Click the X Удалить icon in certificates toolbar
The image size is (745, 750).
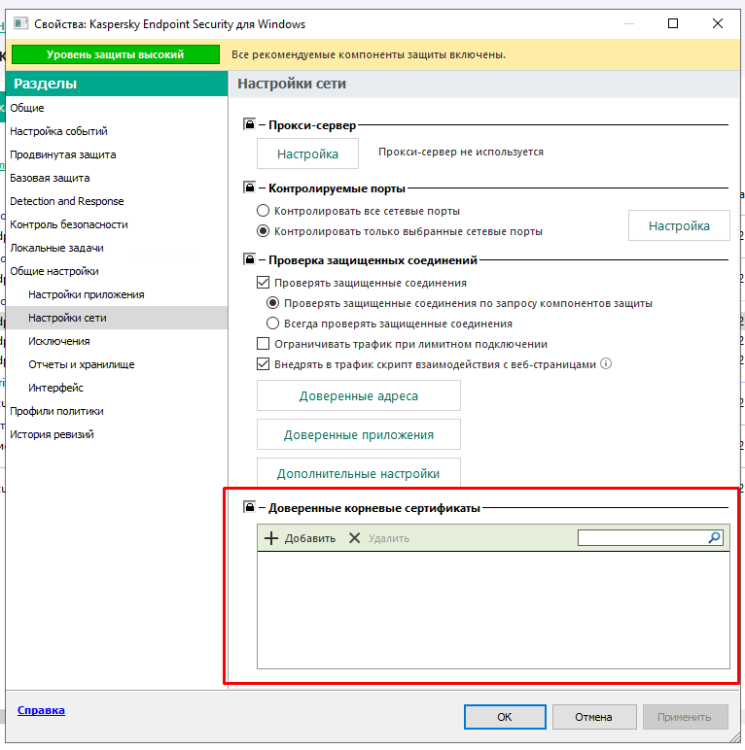coord(354,538)
